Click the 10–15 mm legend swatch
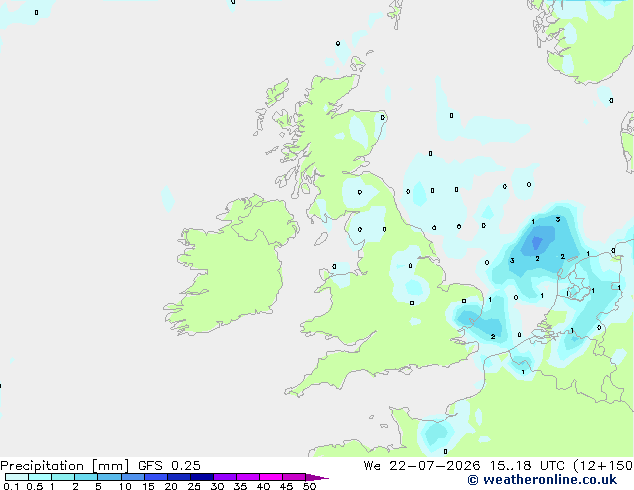The image size is (634, 490). coord(133,477)
